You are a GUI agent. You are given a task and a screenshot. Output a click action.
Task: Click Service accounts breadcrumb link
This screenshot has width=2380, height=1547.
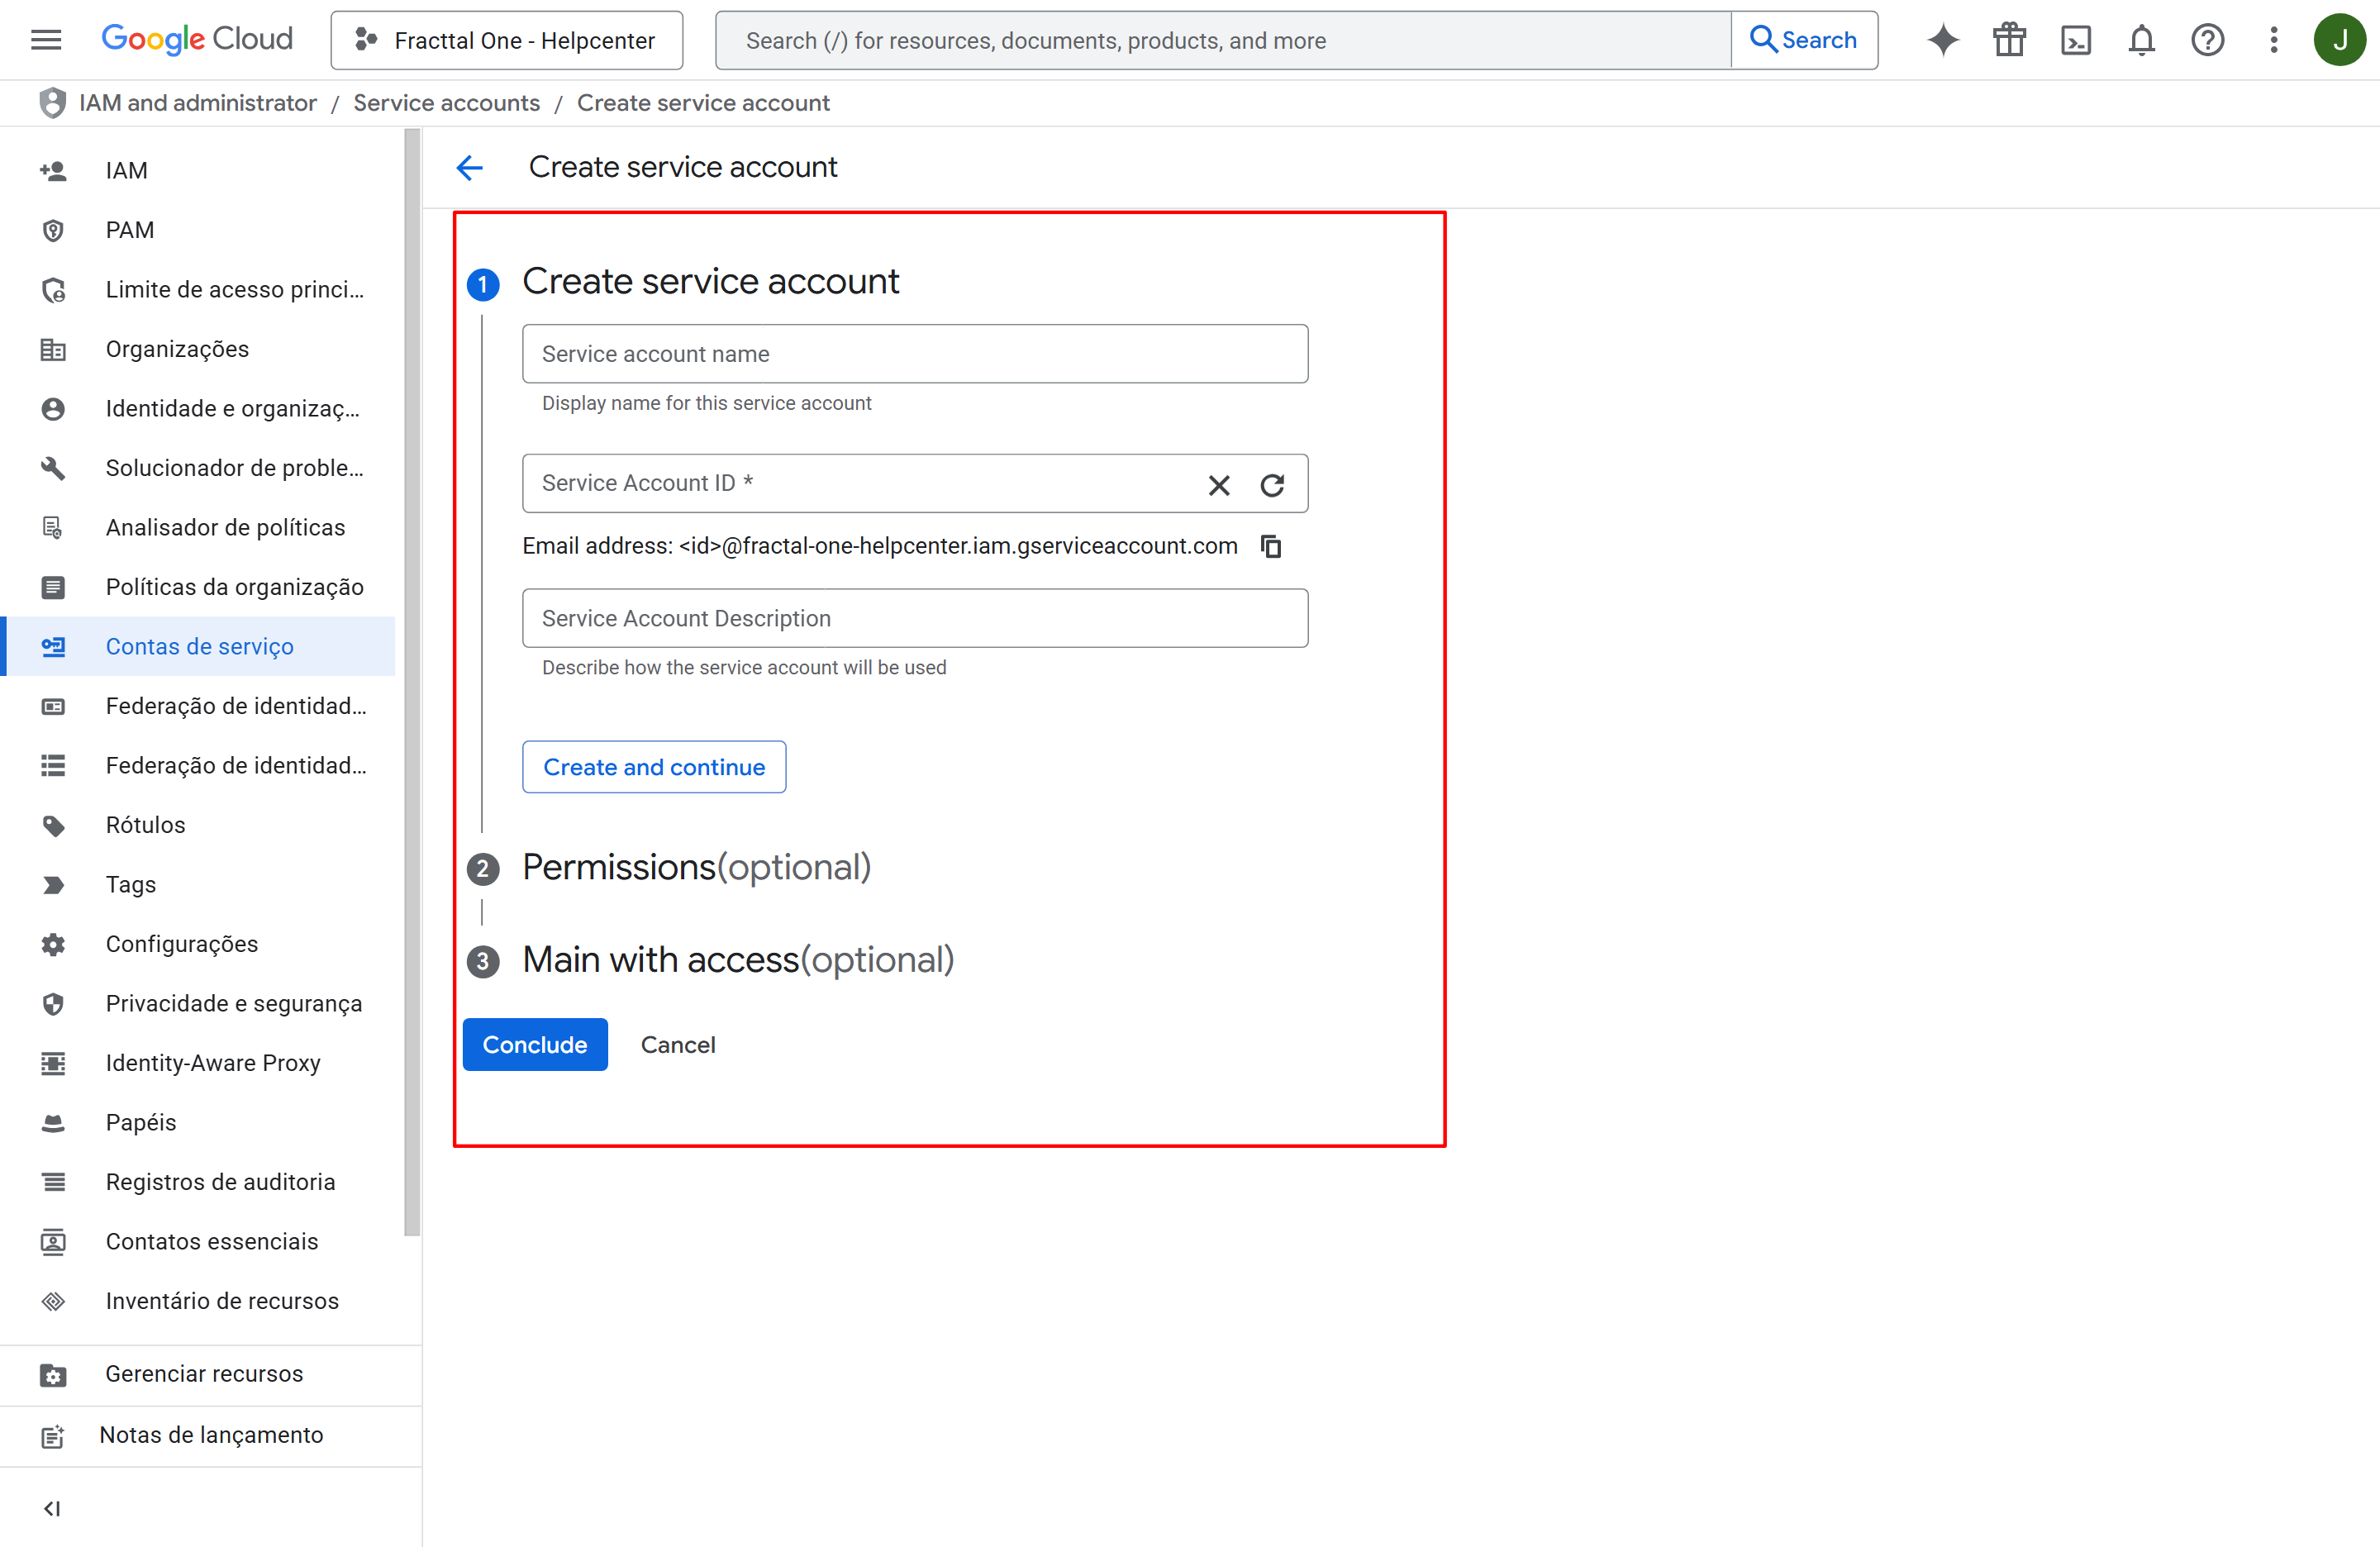click(446, 103)
